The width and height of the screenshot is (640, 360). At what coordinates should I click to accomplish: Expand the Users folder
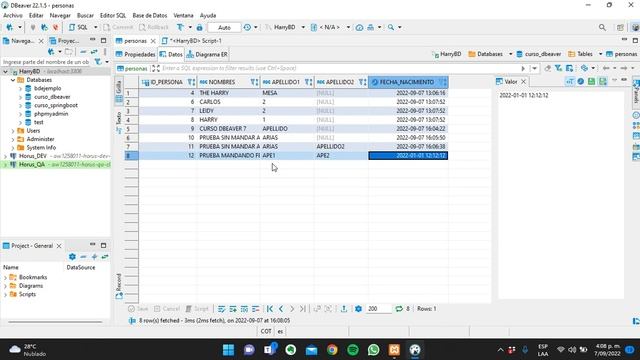coord(13,131)
